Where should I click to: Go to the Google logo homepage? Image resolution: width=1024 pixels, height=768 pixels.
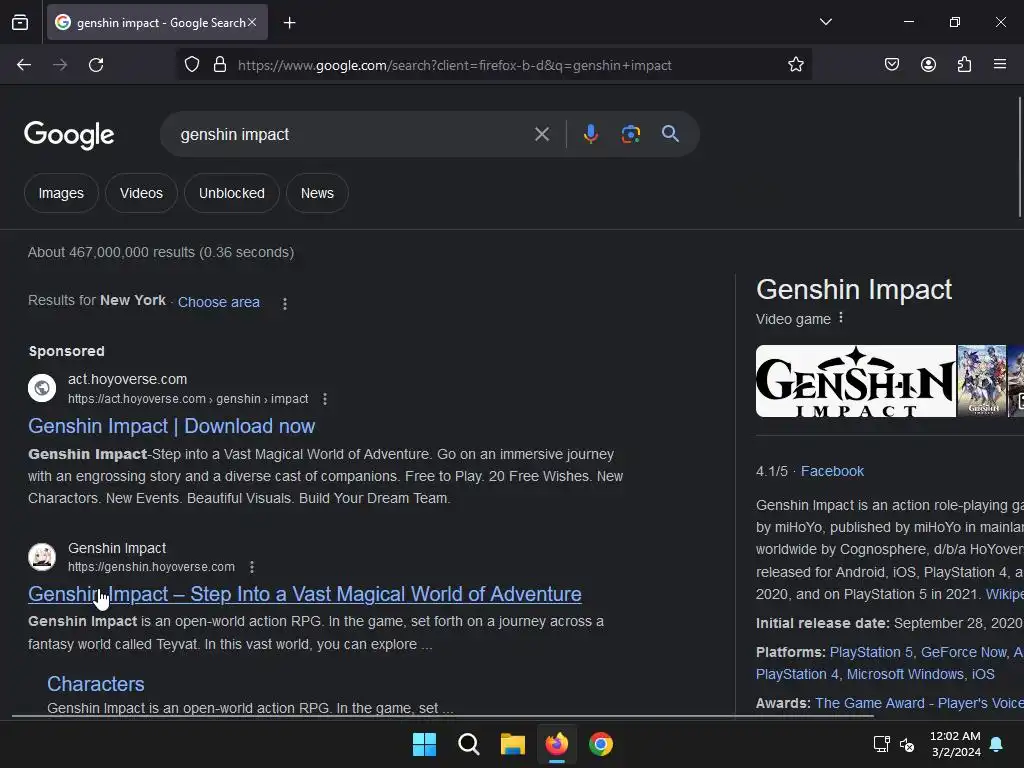tap(69, 135)
